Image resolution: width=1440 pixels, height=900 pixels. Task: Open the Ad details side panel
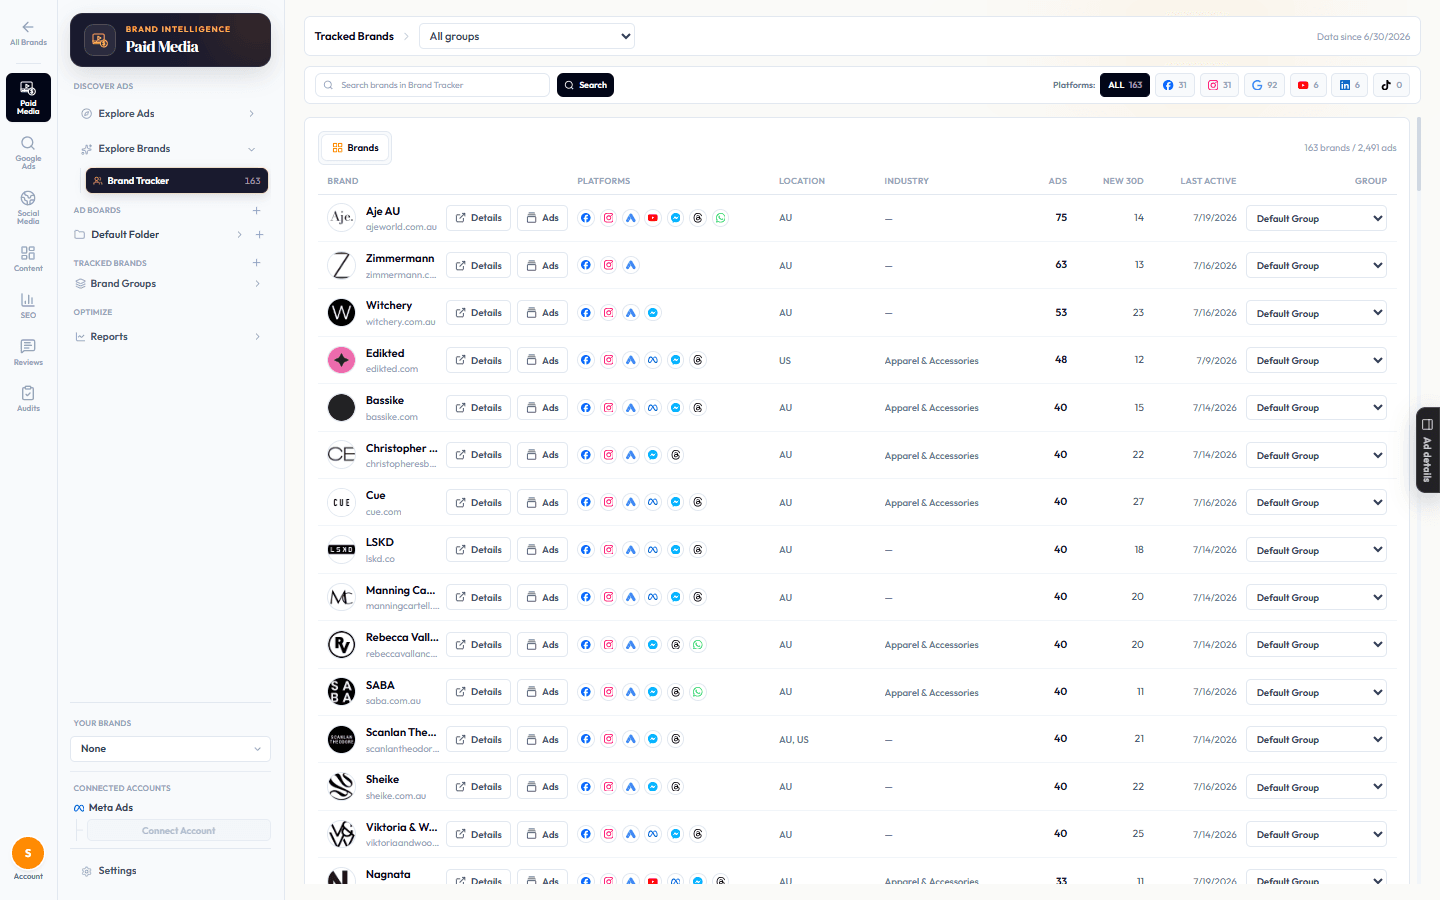[1428, 450]
